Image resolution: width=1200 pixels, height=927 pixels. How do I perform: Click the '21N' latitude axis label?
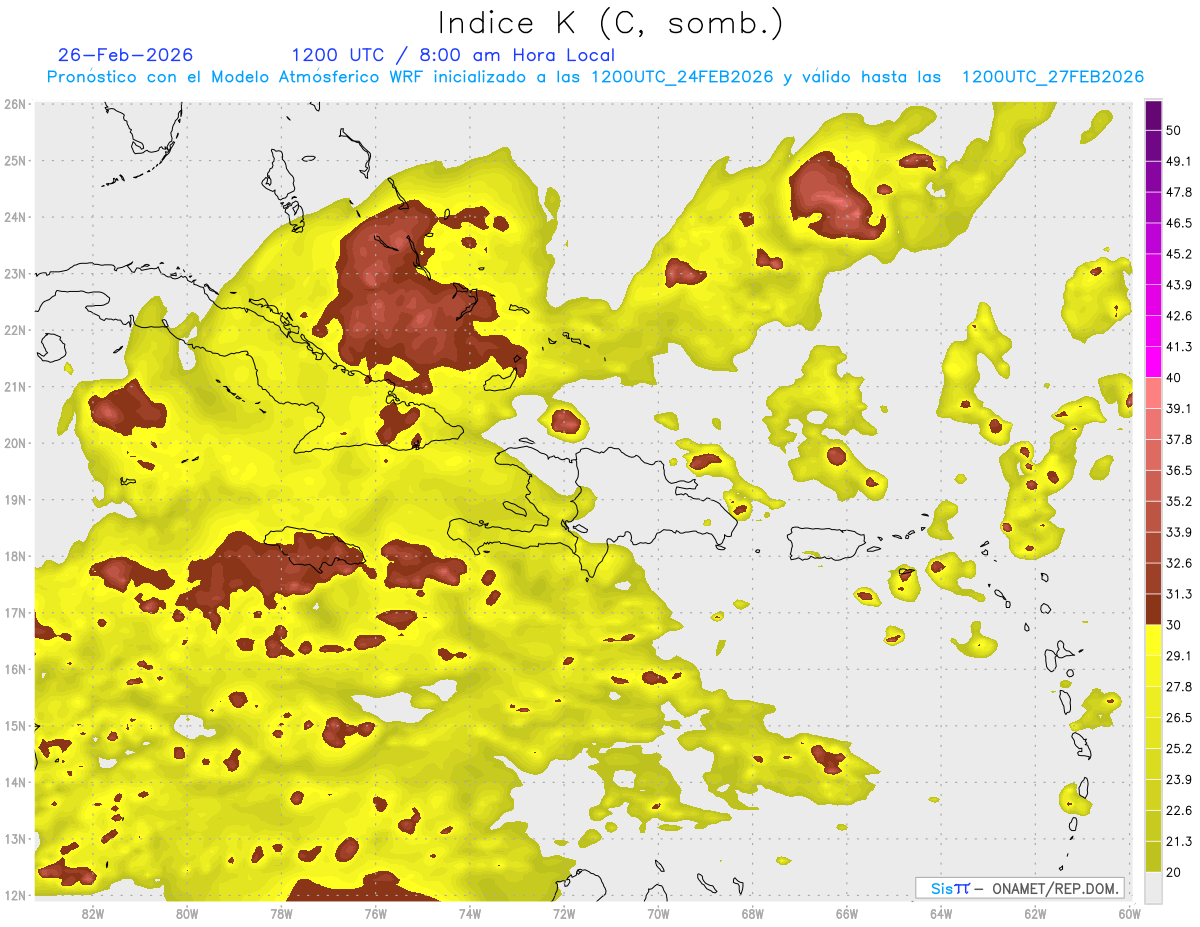tap(15, 387)
